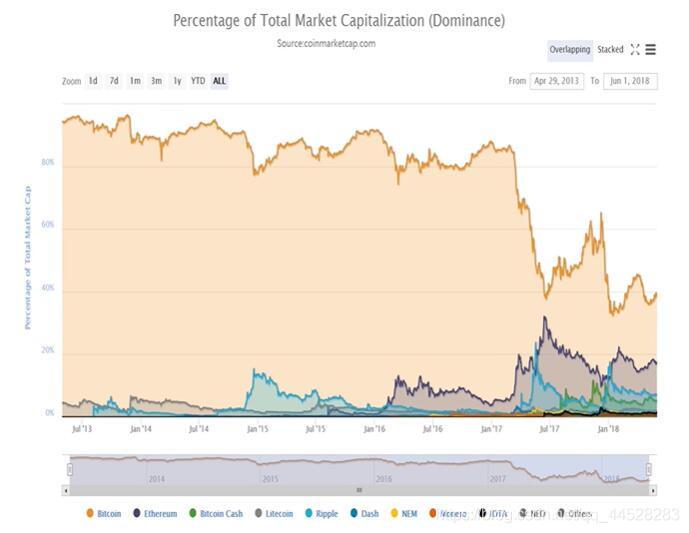This screenshot has height=533, width=689.
Task: Switch chart to Stacked view
Action: (610, 50)
